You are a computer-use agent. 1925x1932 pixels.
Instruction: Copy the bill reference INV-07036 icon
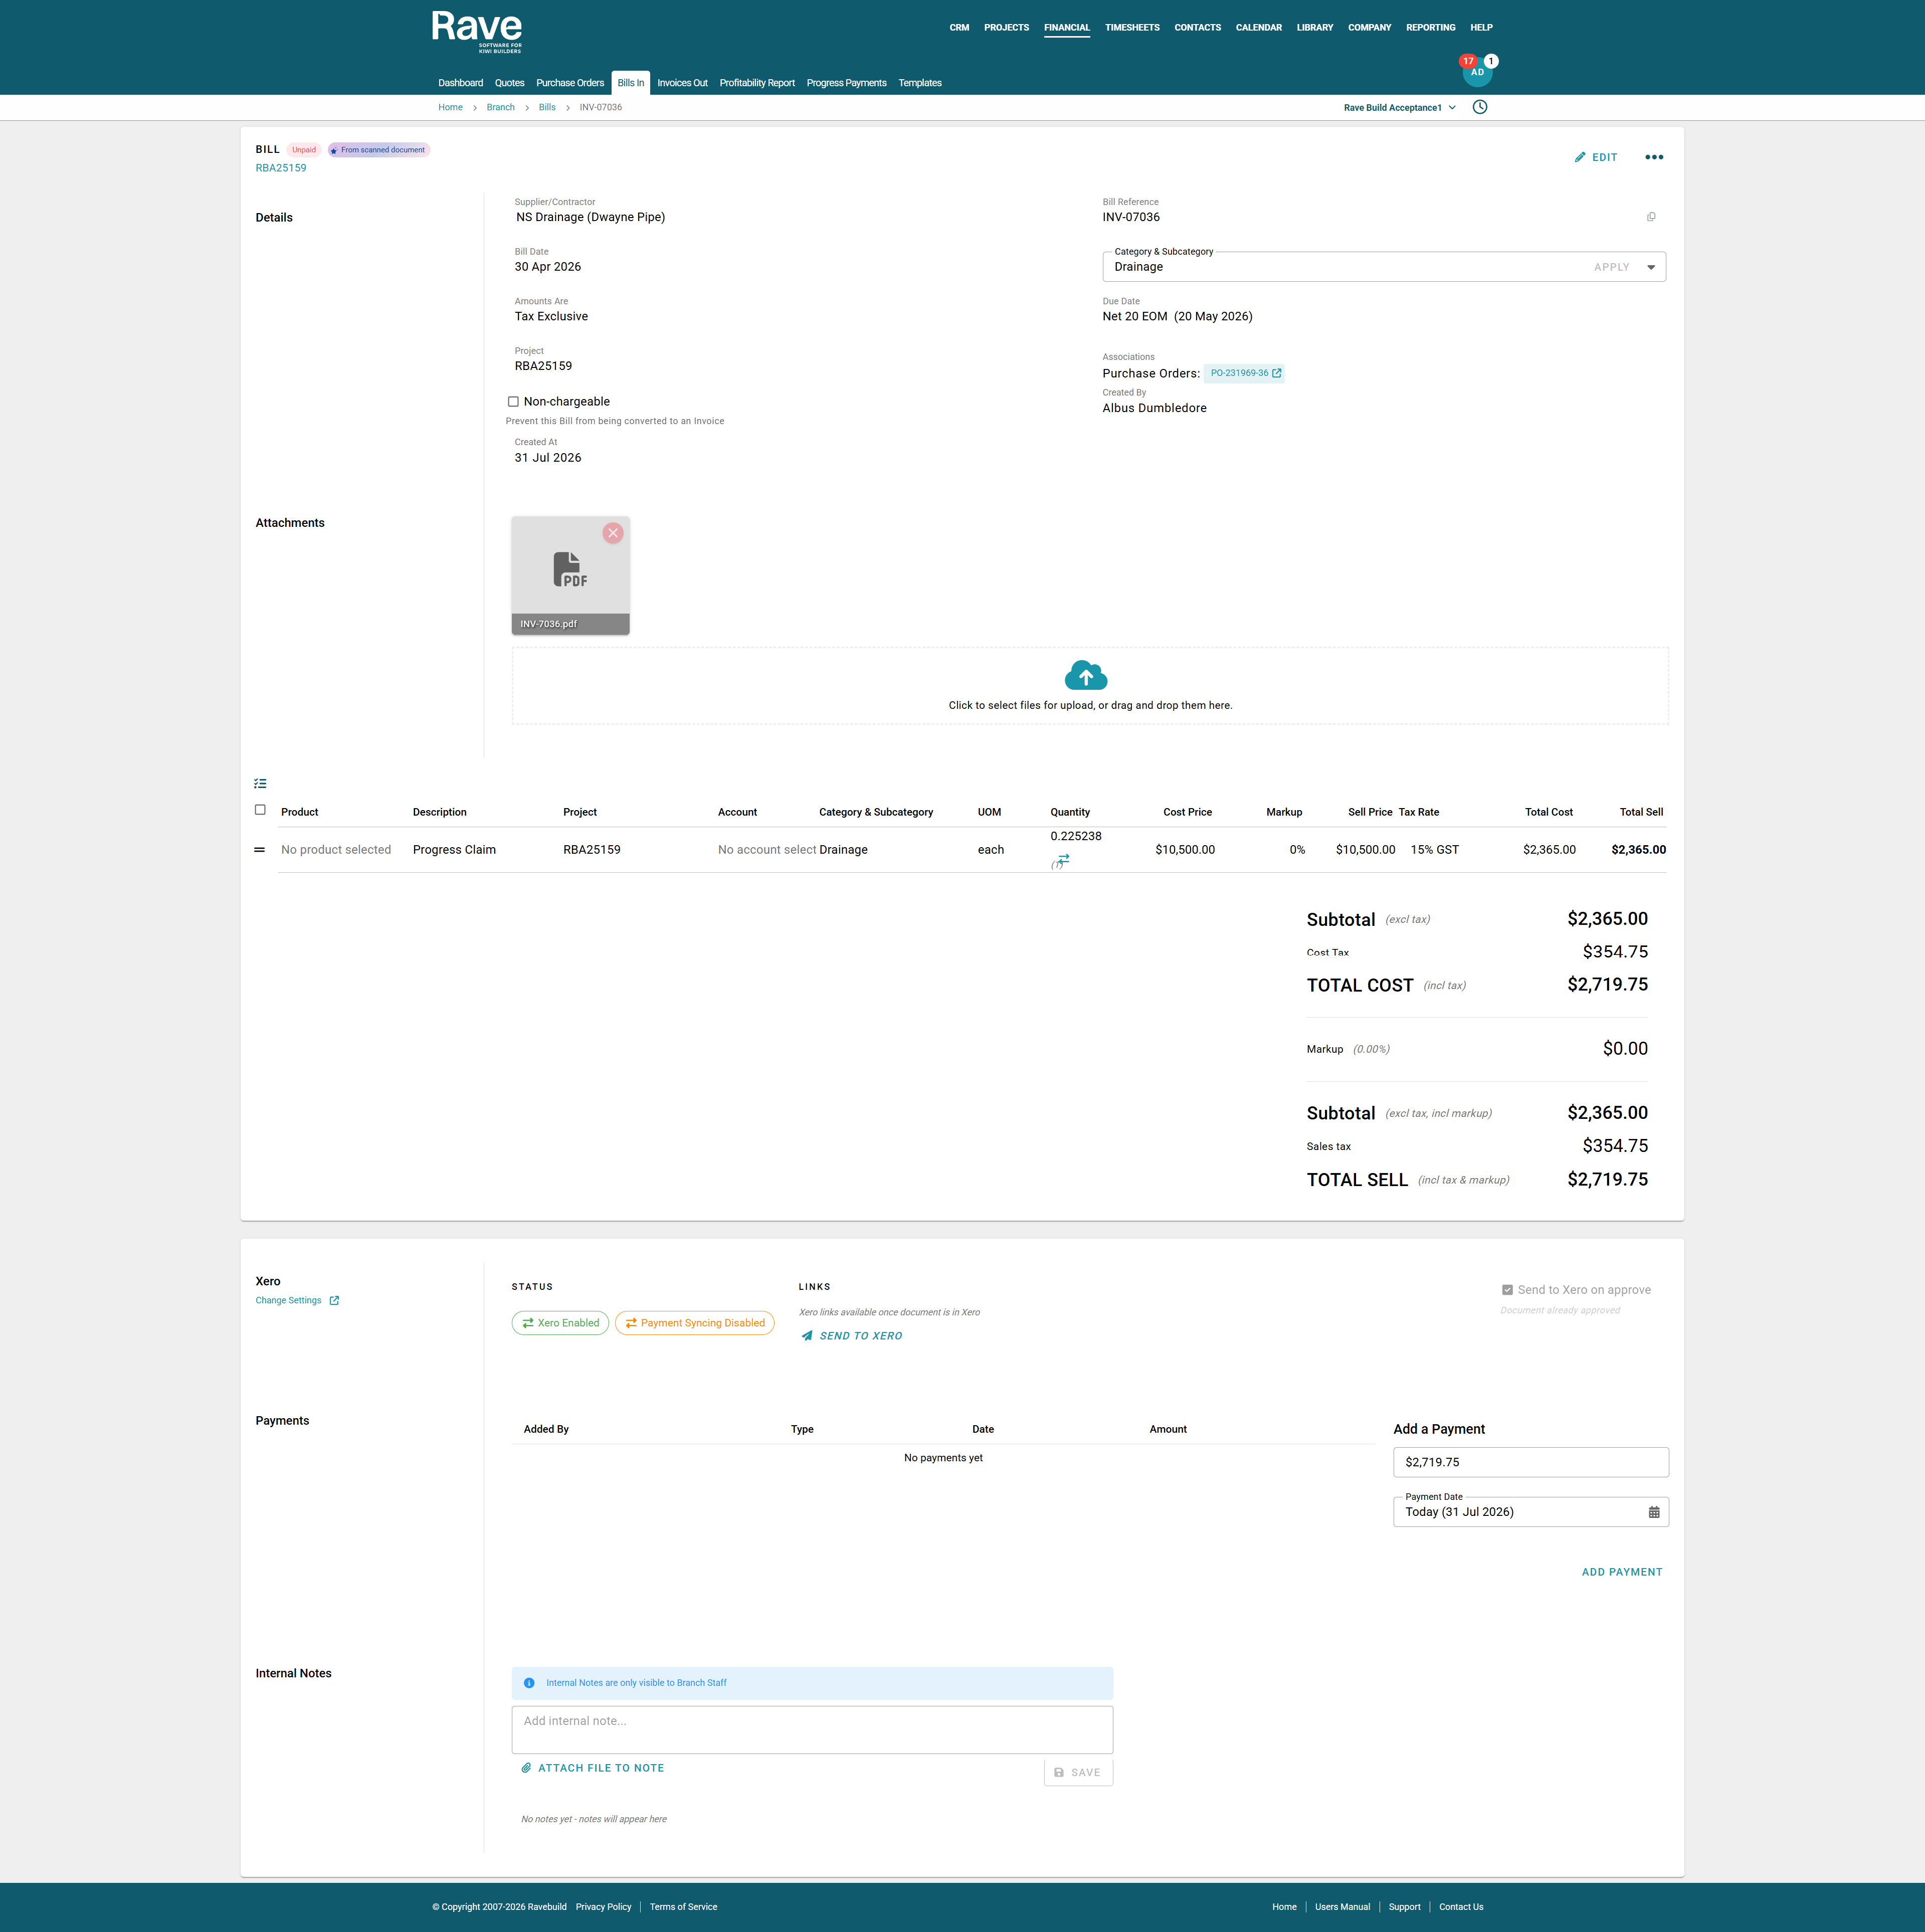point(1651,217)
